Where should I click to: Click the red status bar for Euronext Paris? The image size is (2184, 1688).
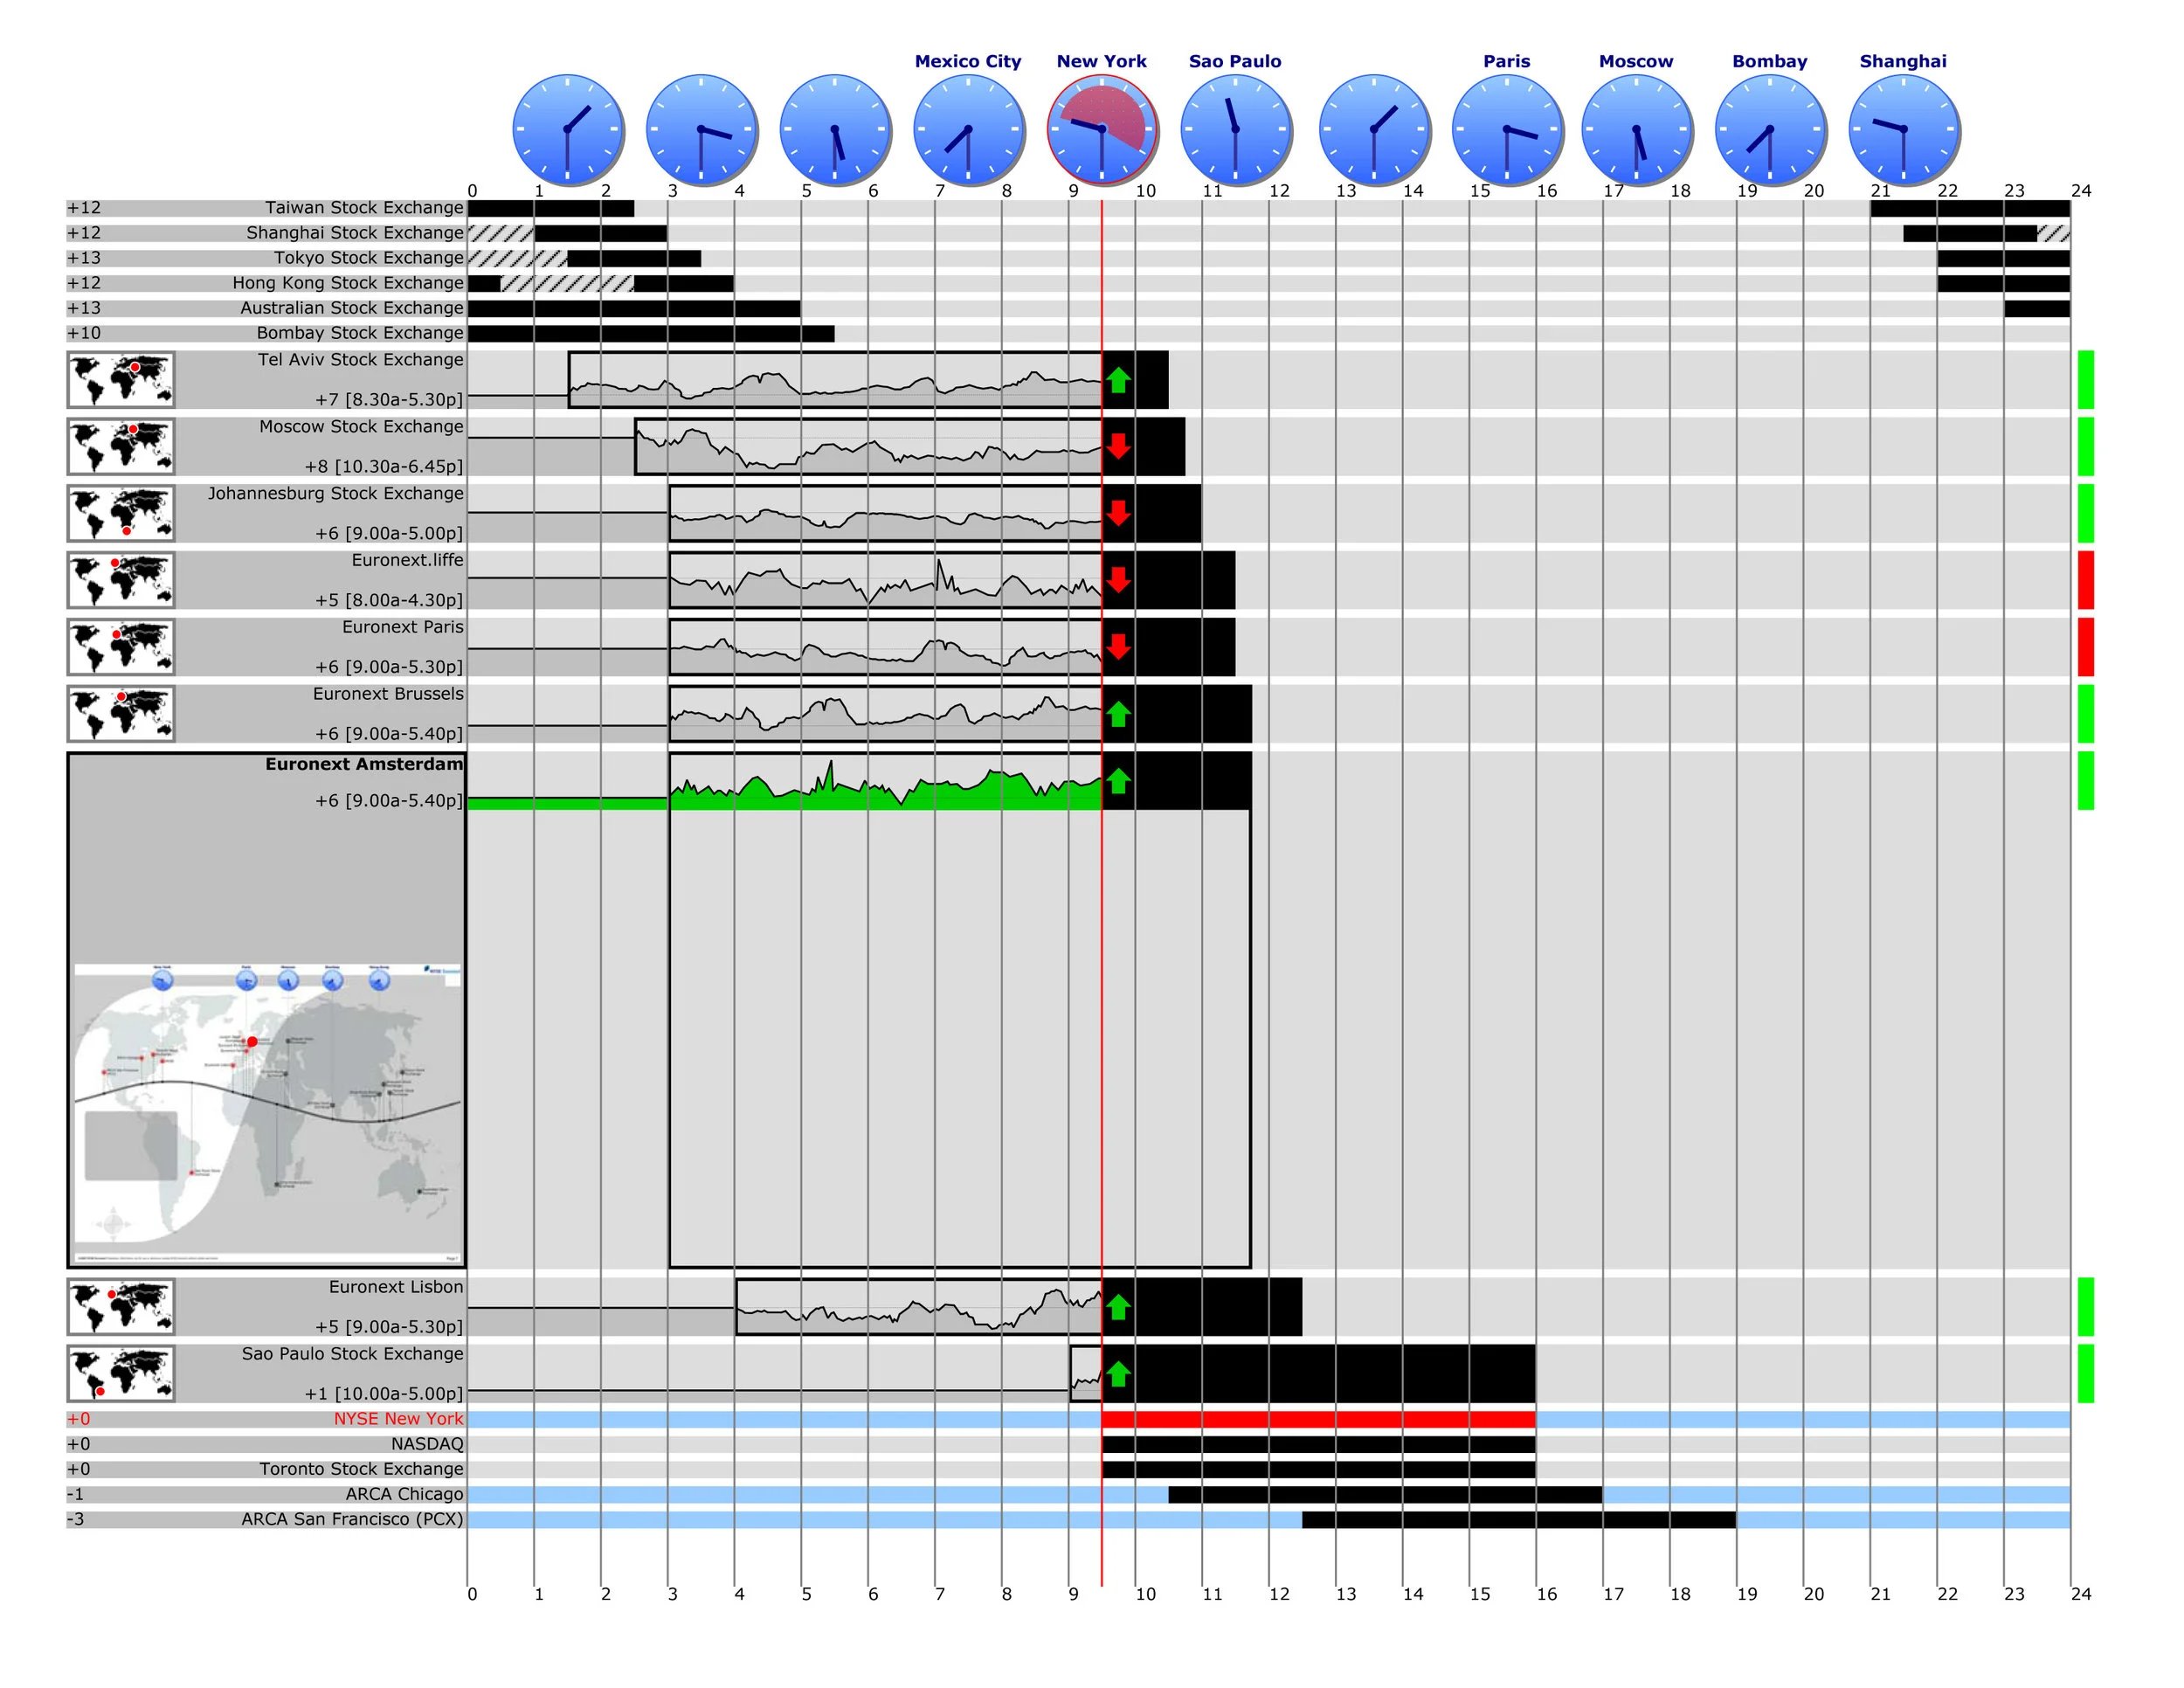point(2086,647)
